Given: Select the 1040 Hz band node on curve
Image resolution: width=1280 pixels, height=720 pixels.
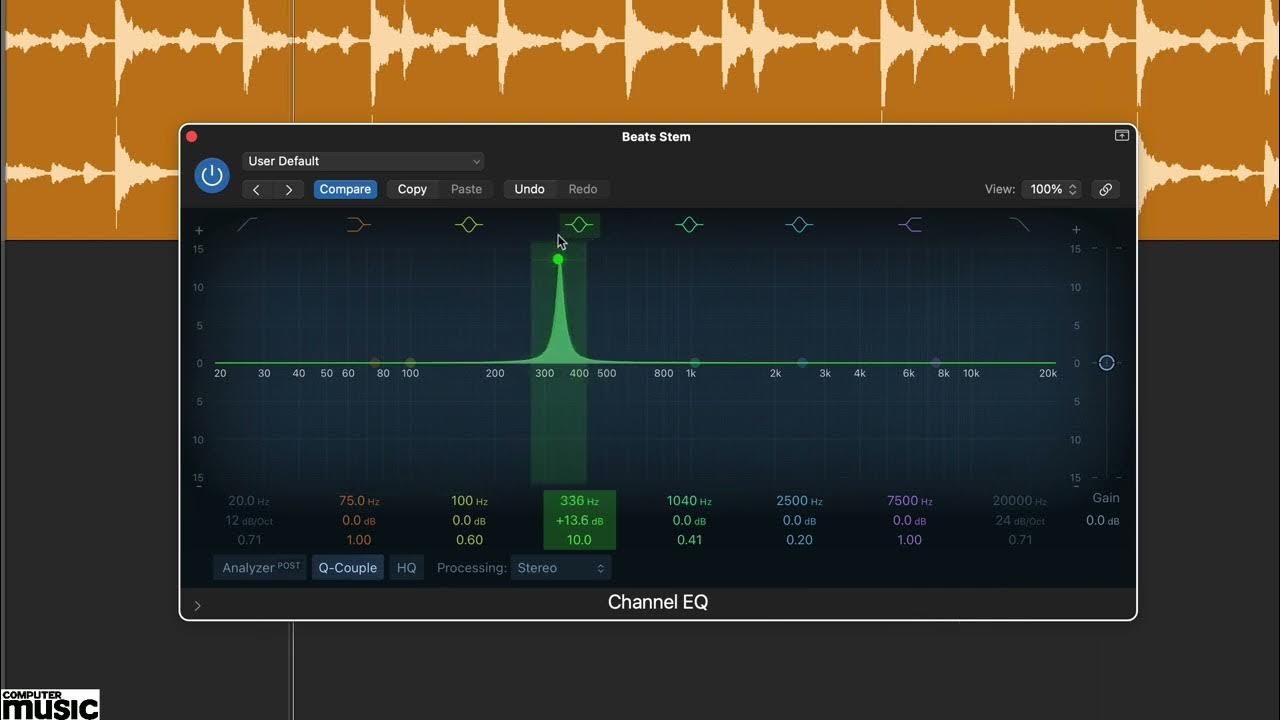Looking at the screenshot, I should click(695, 363).
